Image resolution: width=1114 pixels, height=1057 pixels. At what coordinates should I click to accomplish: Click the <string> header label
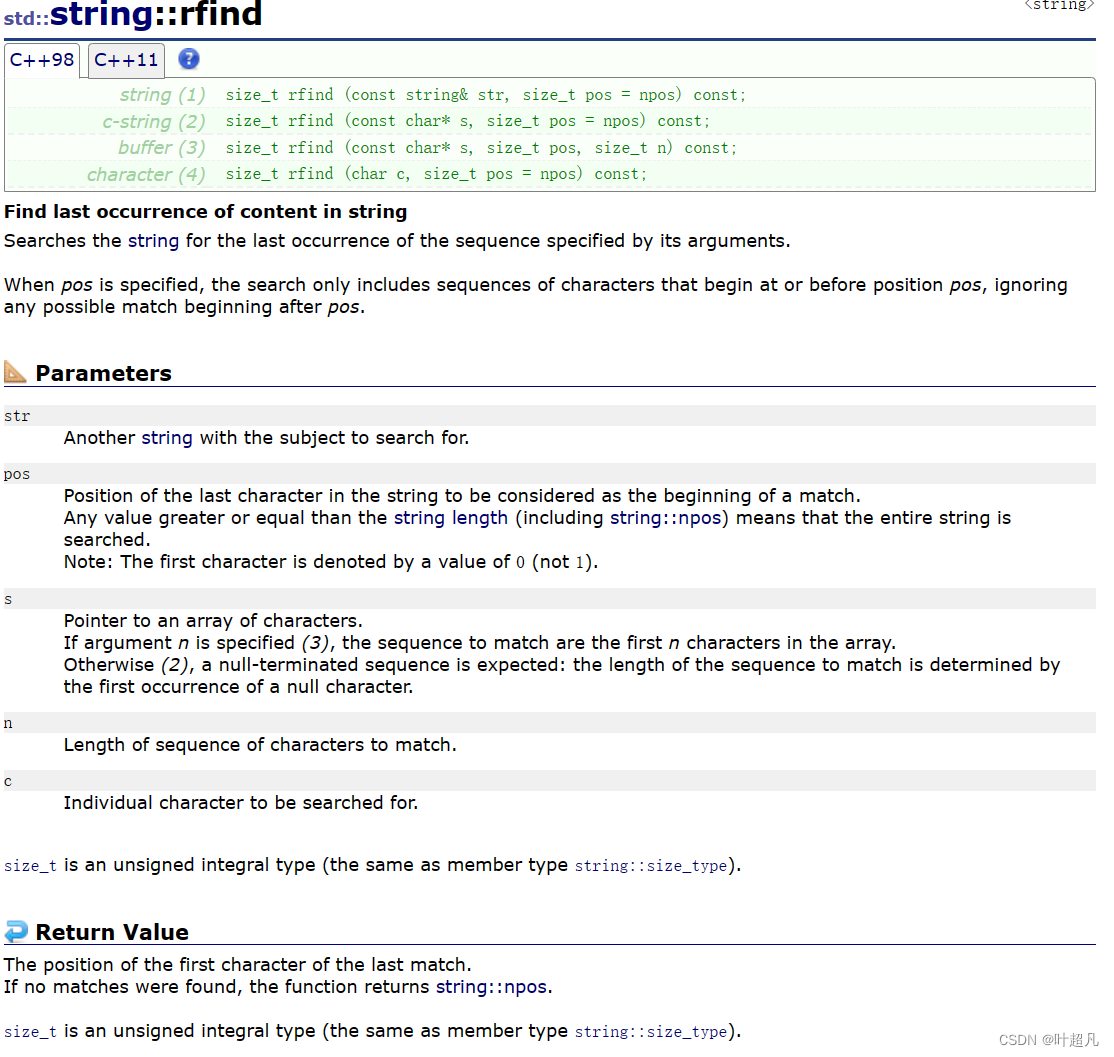coord(1059,6)
